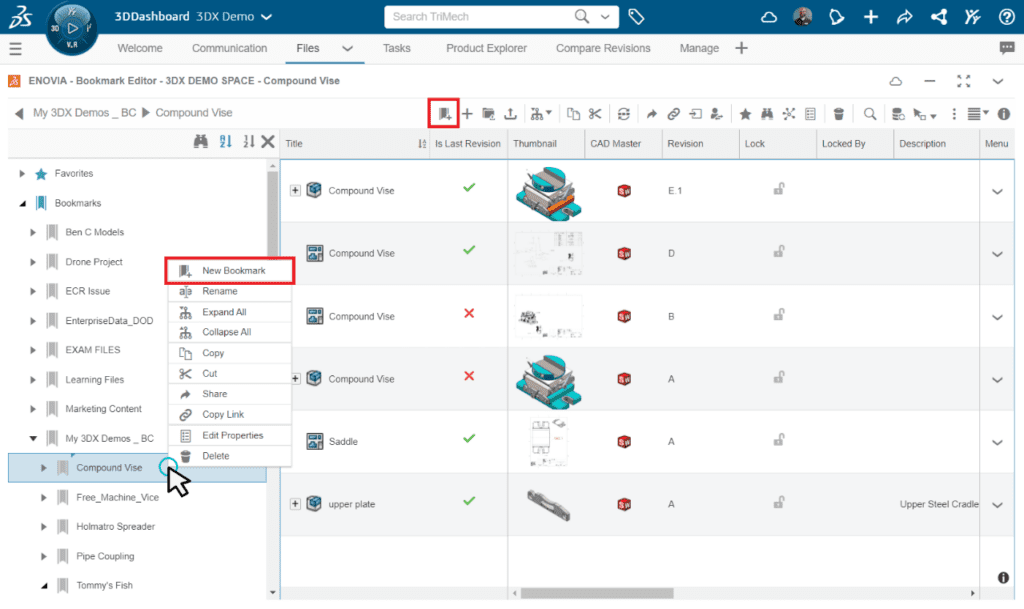Click the top bar plus add icon

coord(871,17)
